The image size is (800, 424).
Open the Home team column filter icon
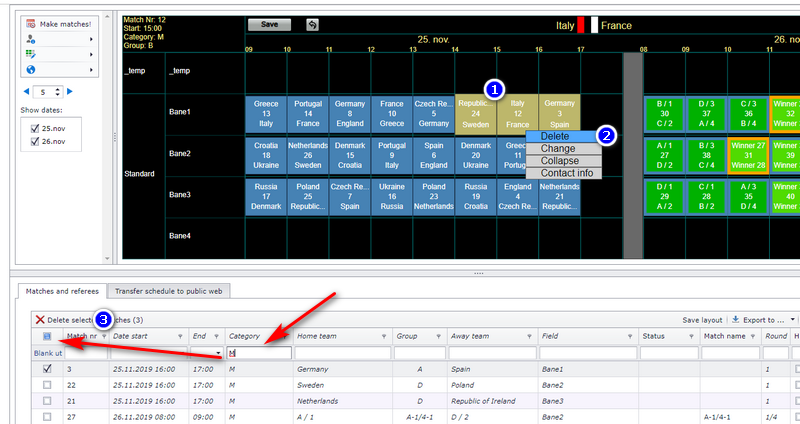pos(384,337)
